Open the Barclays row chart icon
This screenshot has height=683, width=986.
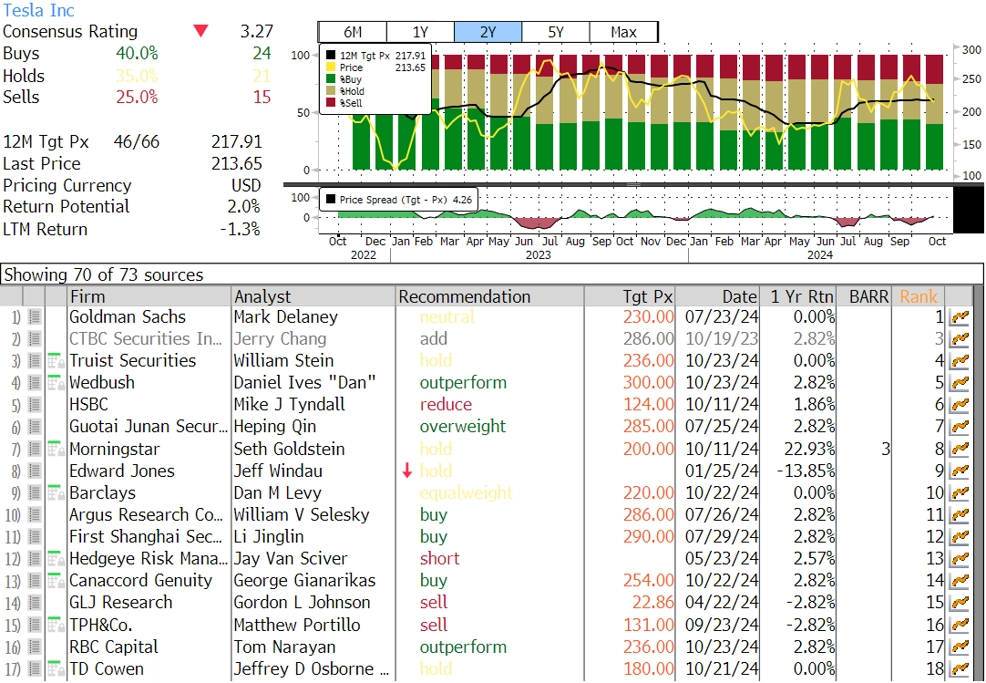tap(959, 493)
